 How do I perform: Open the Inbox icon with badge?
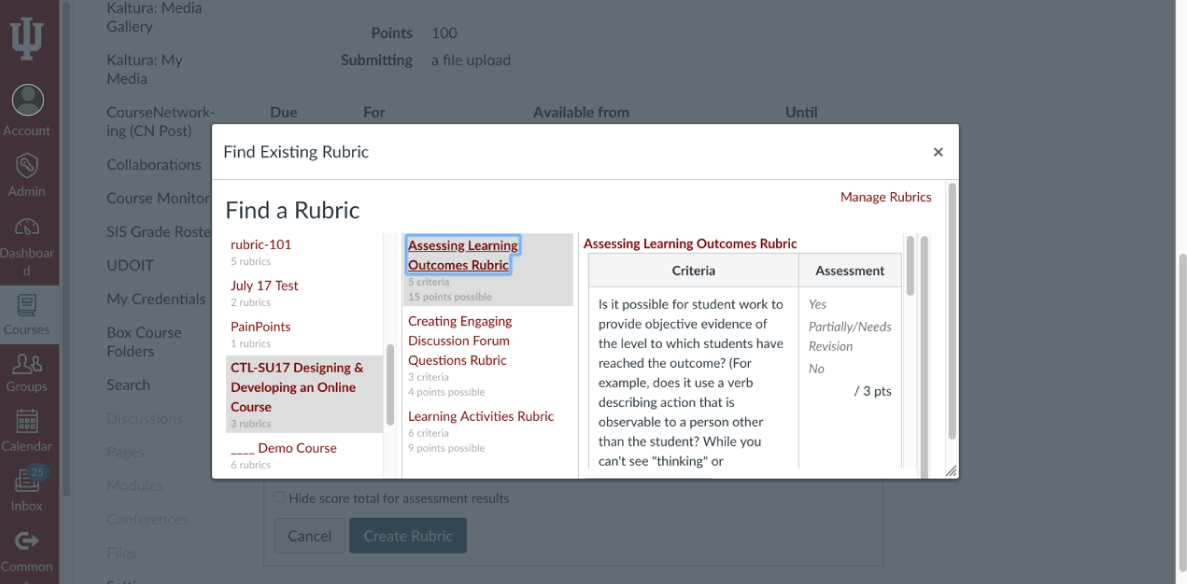click(27, 479)
